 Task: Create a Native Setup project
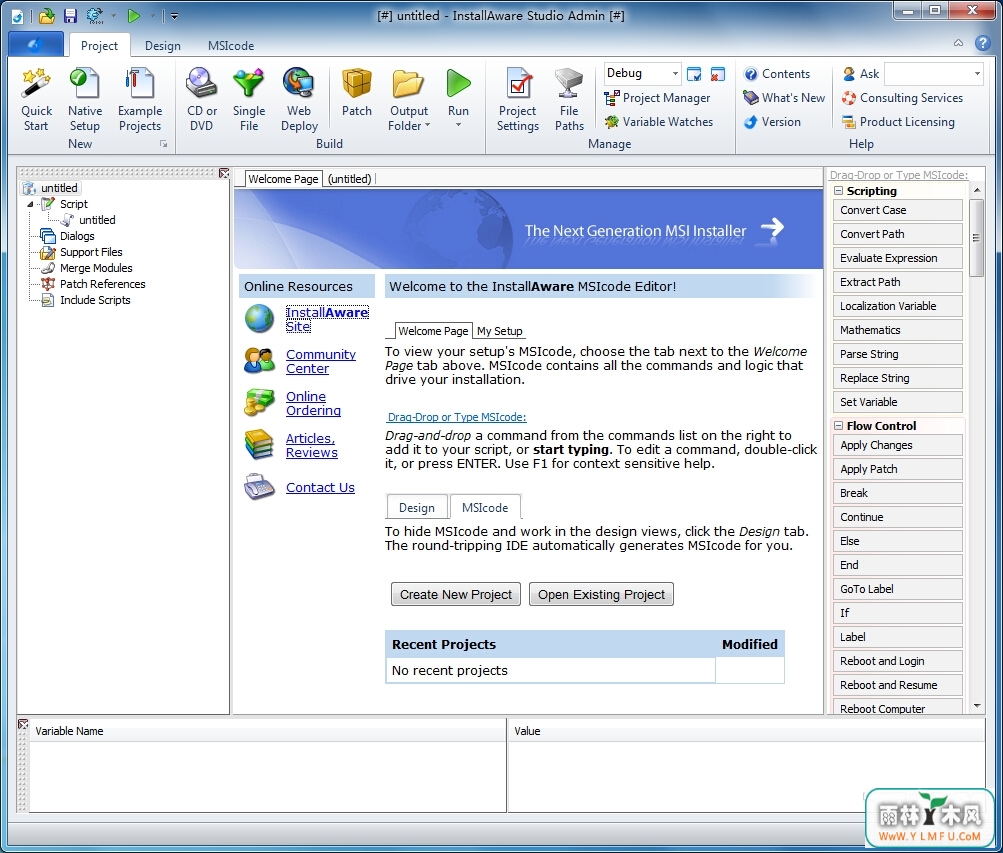coord(84,100)
